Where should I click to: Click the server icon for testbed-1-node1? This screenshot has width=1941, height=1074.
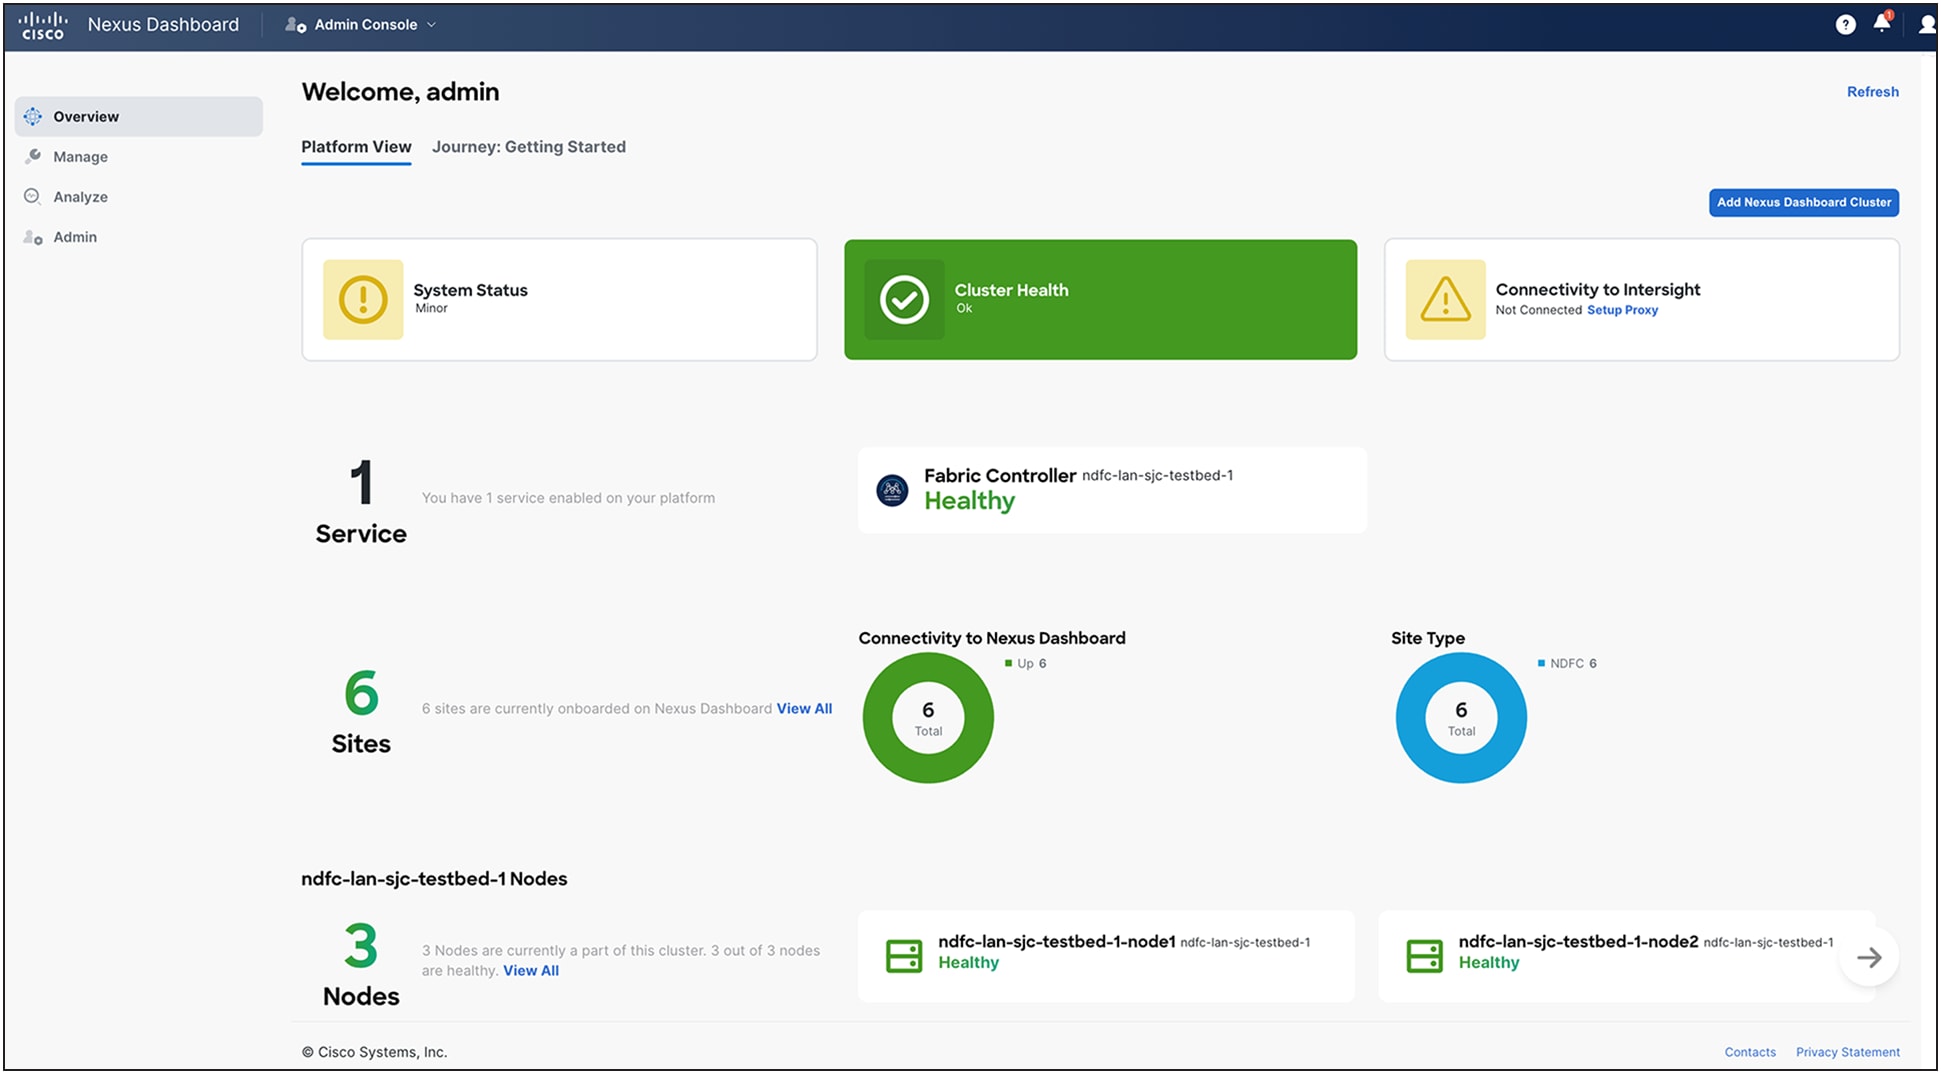pos(904,956)
